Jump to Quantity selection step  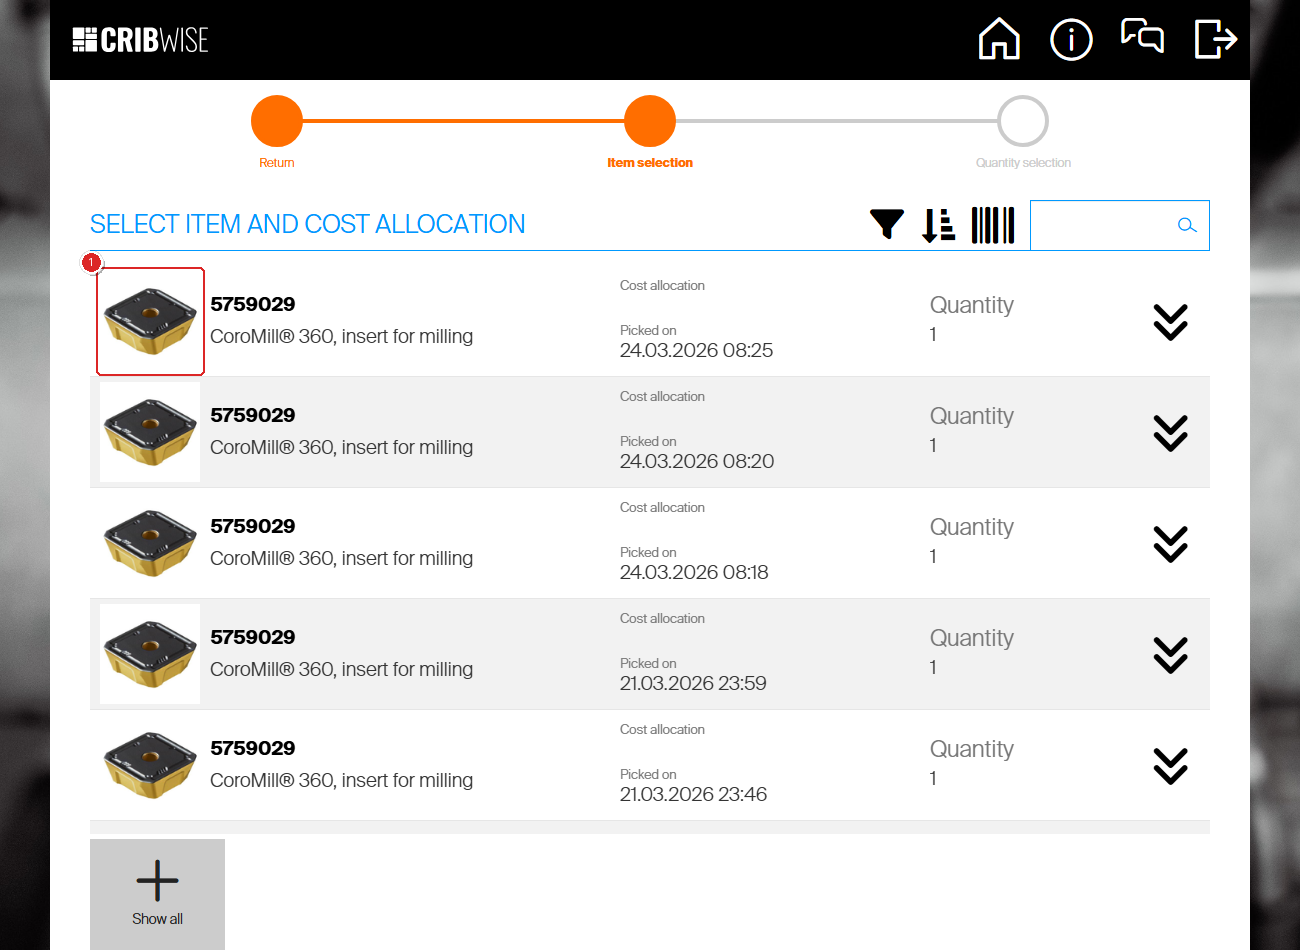pyautogui.click(x=1023, y=122)
